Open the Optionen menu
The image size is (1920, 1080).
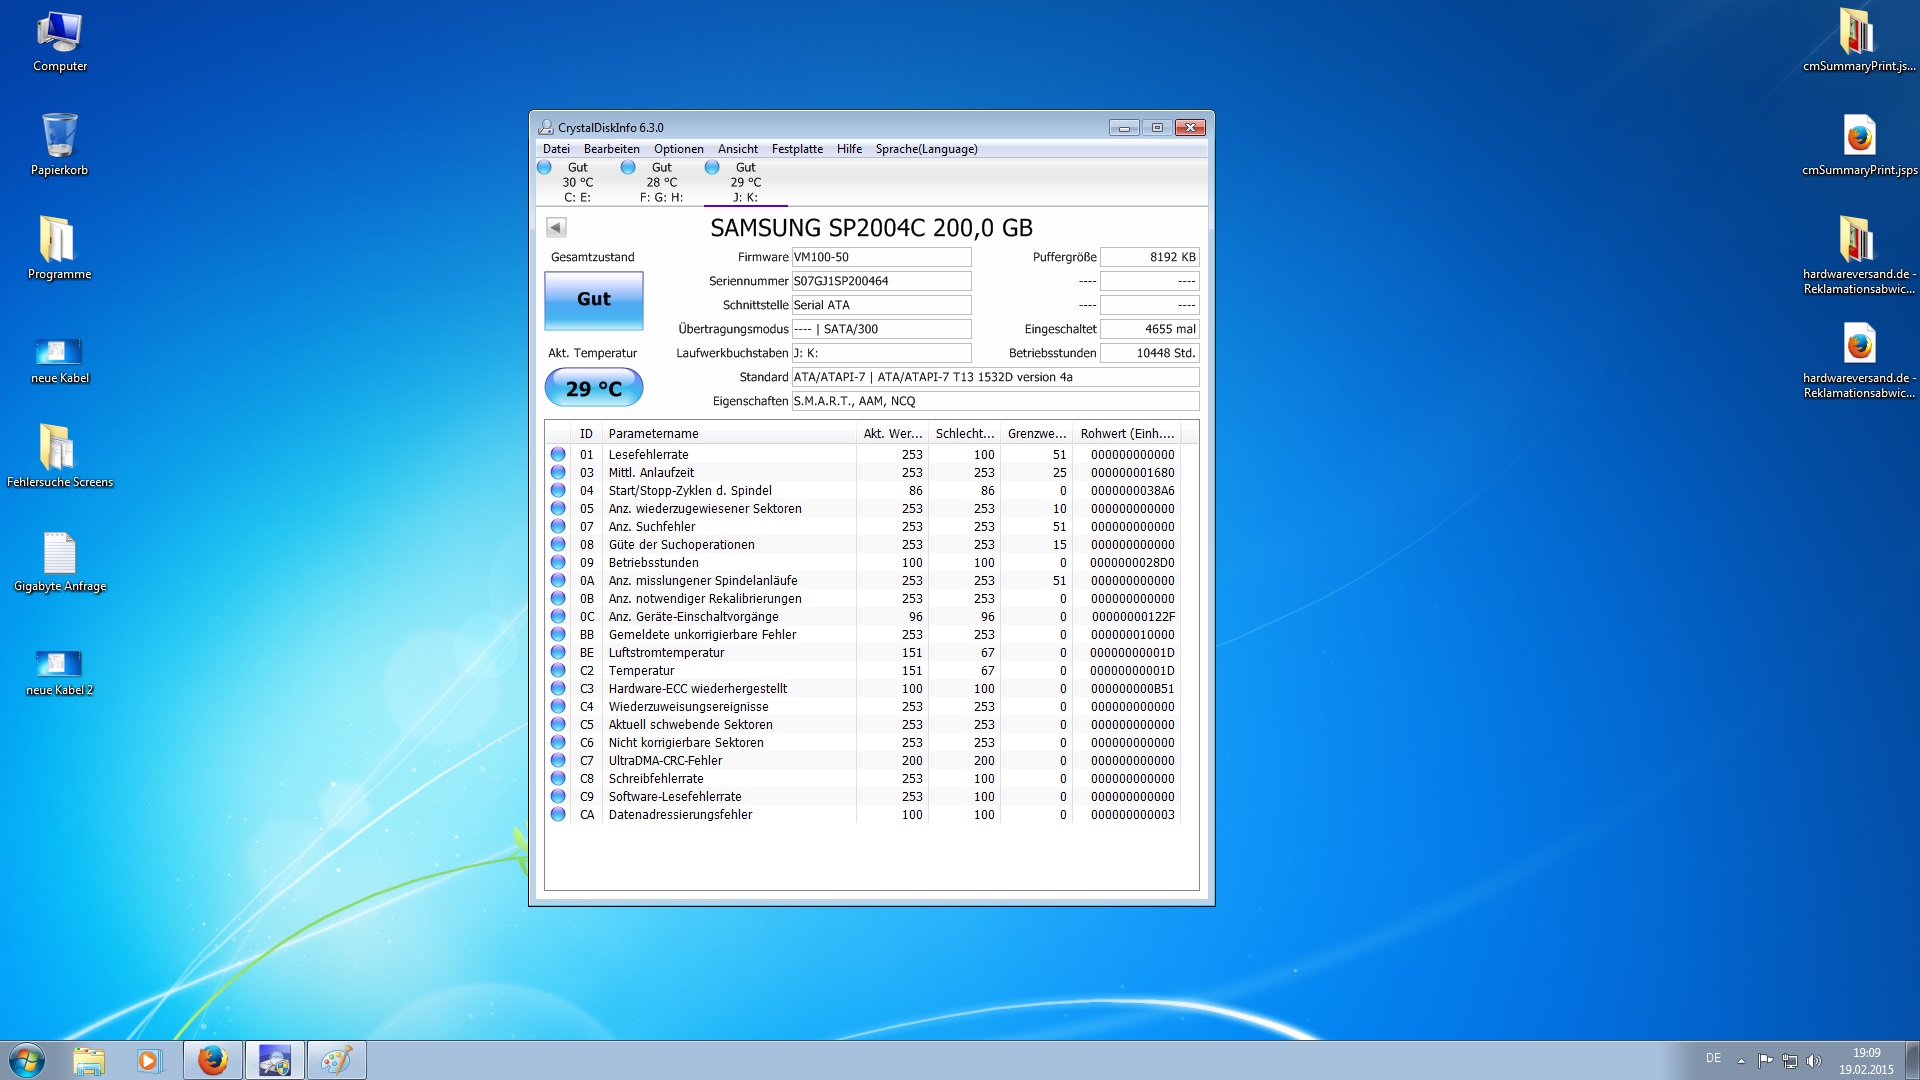click(x=678, y=149)
